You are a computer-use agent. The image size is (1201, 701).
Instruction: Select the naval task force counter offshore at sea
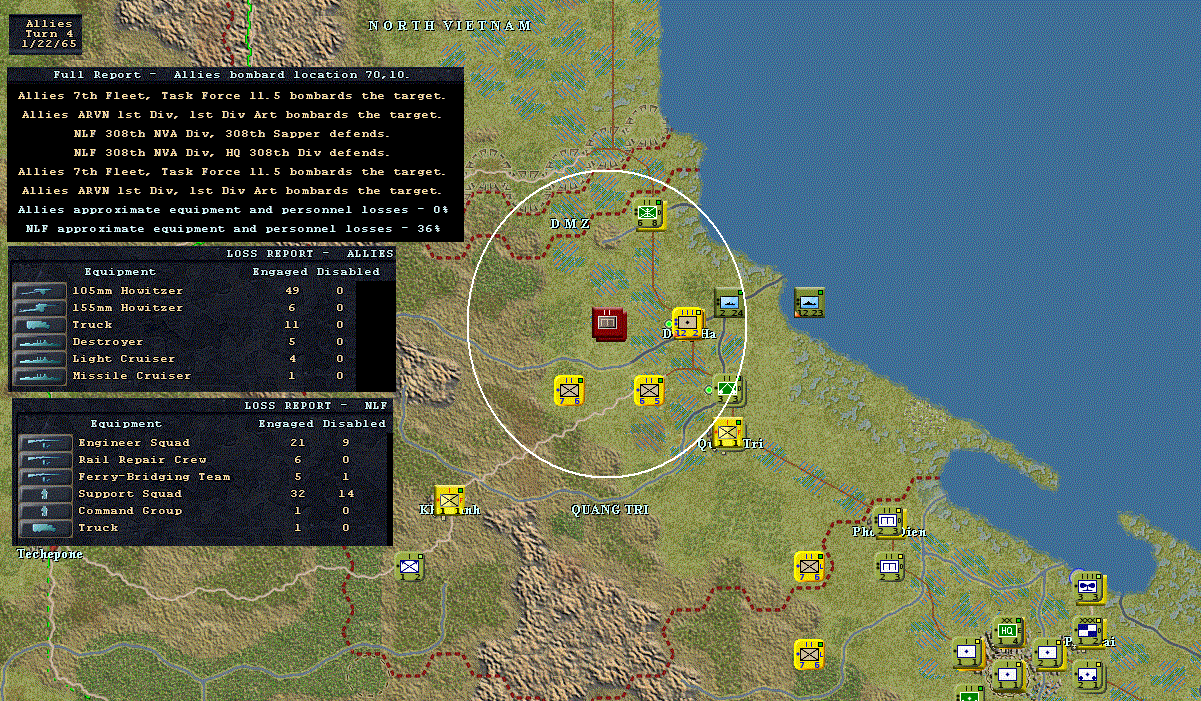[x=809, y=302]
